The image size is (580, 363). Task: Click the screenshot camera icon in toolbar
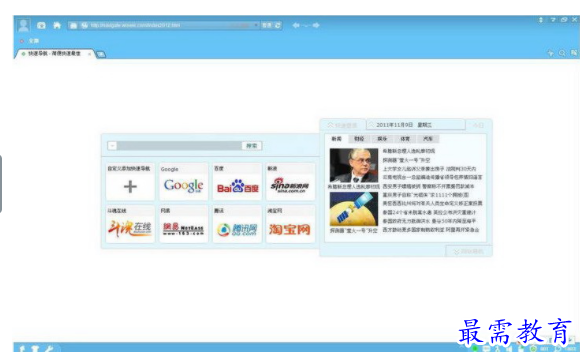tap(41, 26)
